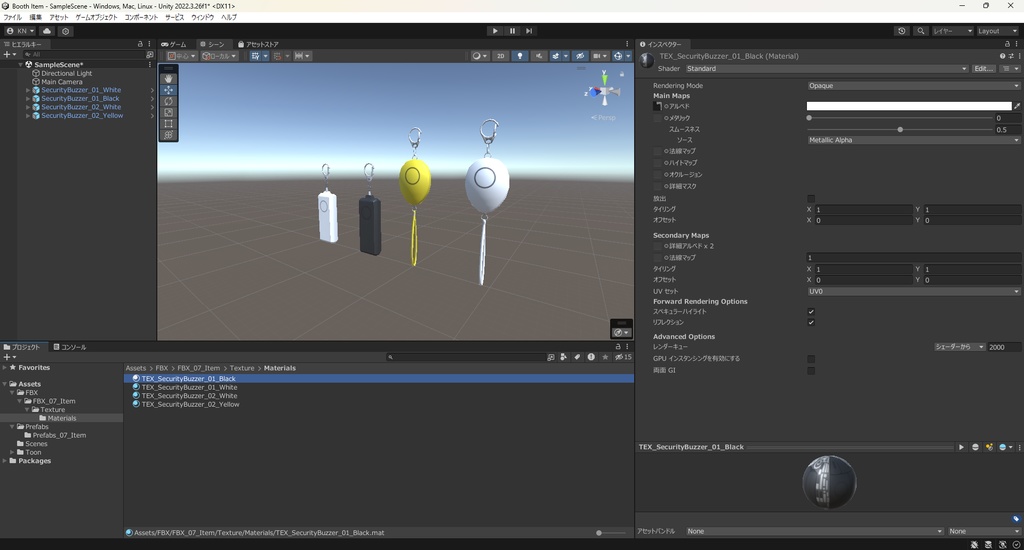The width and height of the screenshot is (1024, 550).
Task: Select the Hand (view) tool in scene
Action: (169, 79)
